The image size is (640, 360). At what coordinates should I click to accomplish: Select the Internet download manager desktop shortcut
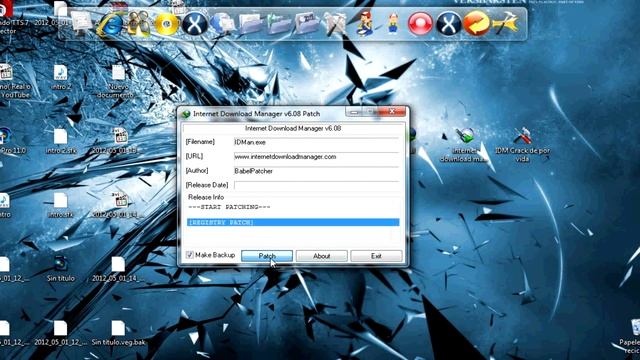(464, 145)
